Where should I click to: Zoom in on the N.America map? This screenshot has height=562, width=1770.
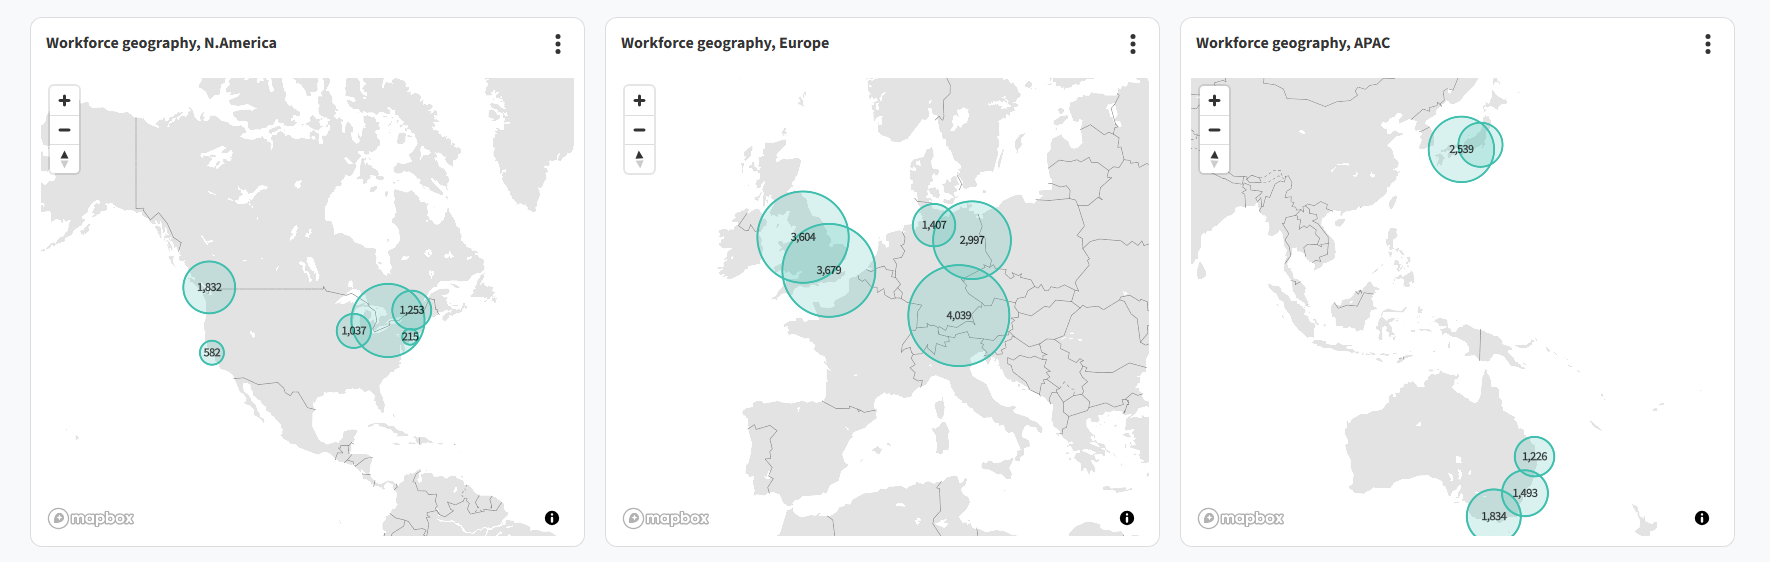point(64,101)
